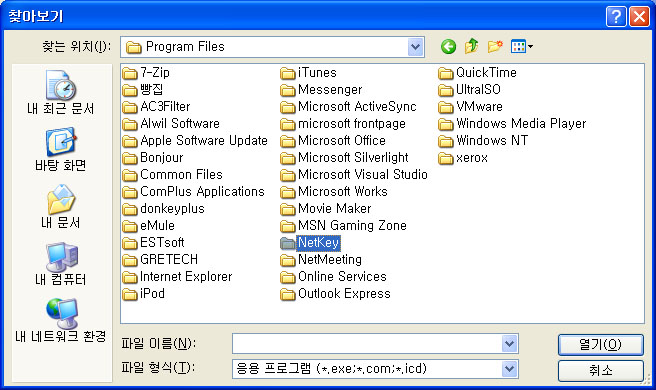The image size is (656, 390).
Task: Click the 파일 이름 text field
Action: point(367,344)
